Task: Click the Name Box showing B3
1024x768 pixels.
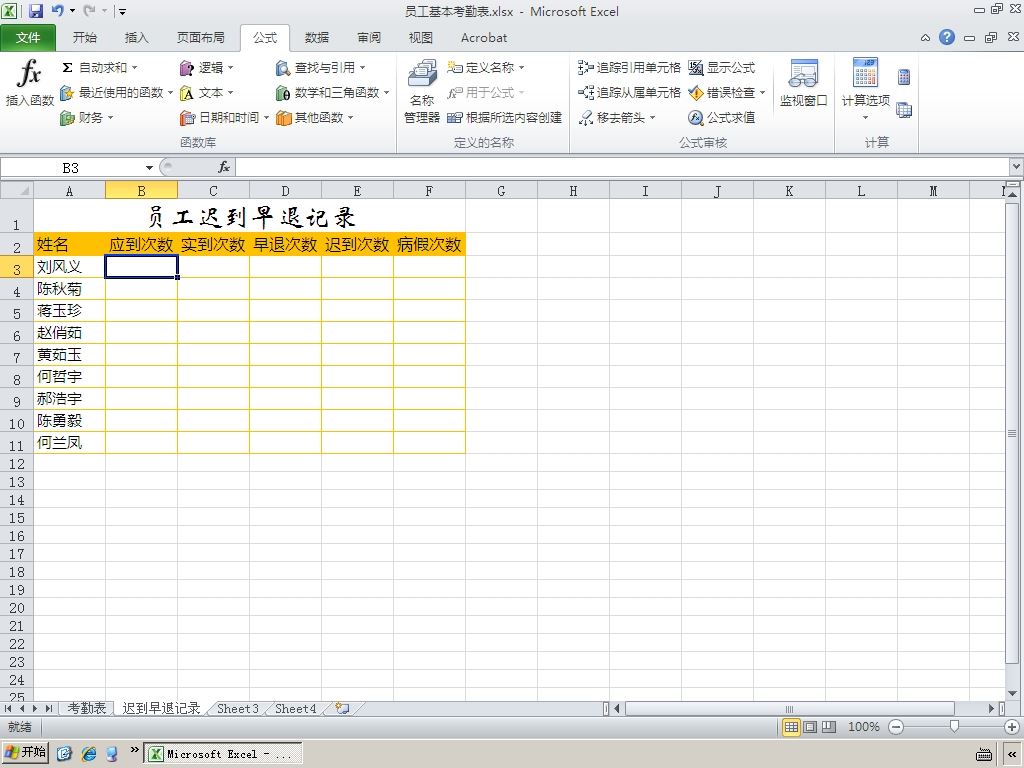Action: coord(71,168)
